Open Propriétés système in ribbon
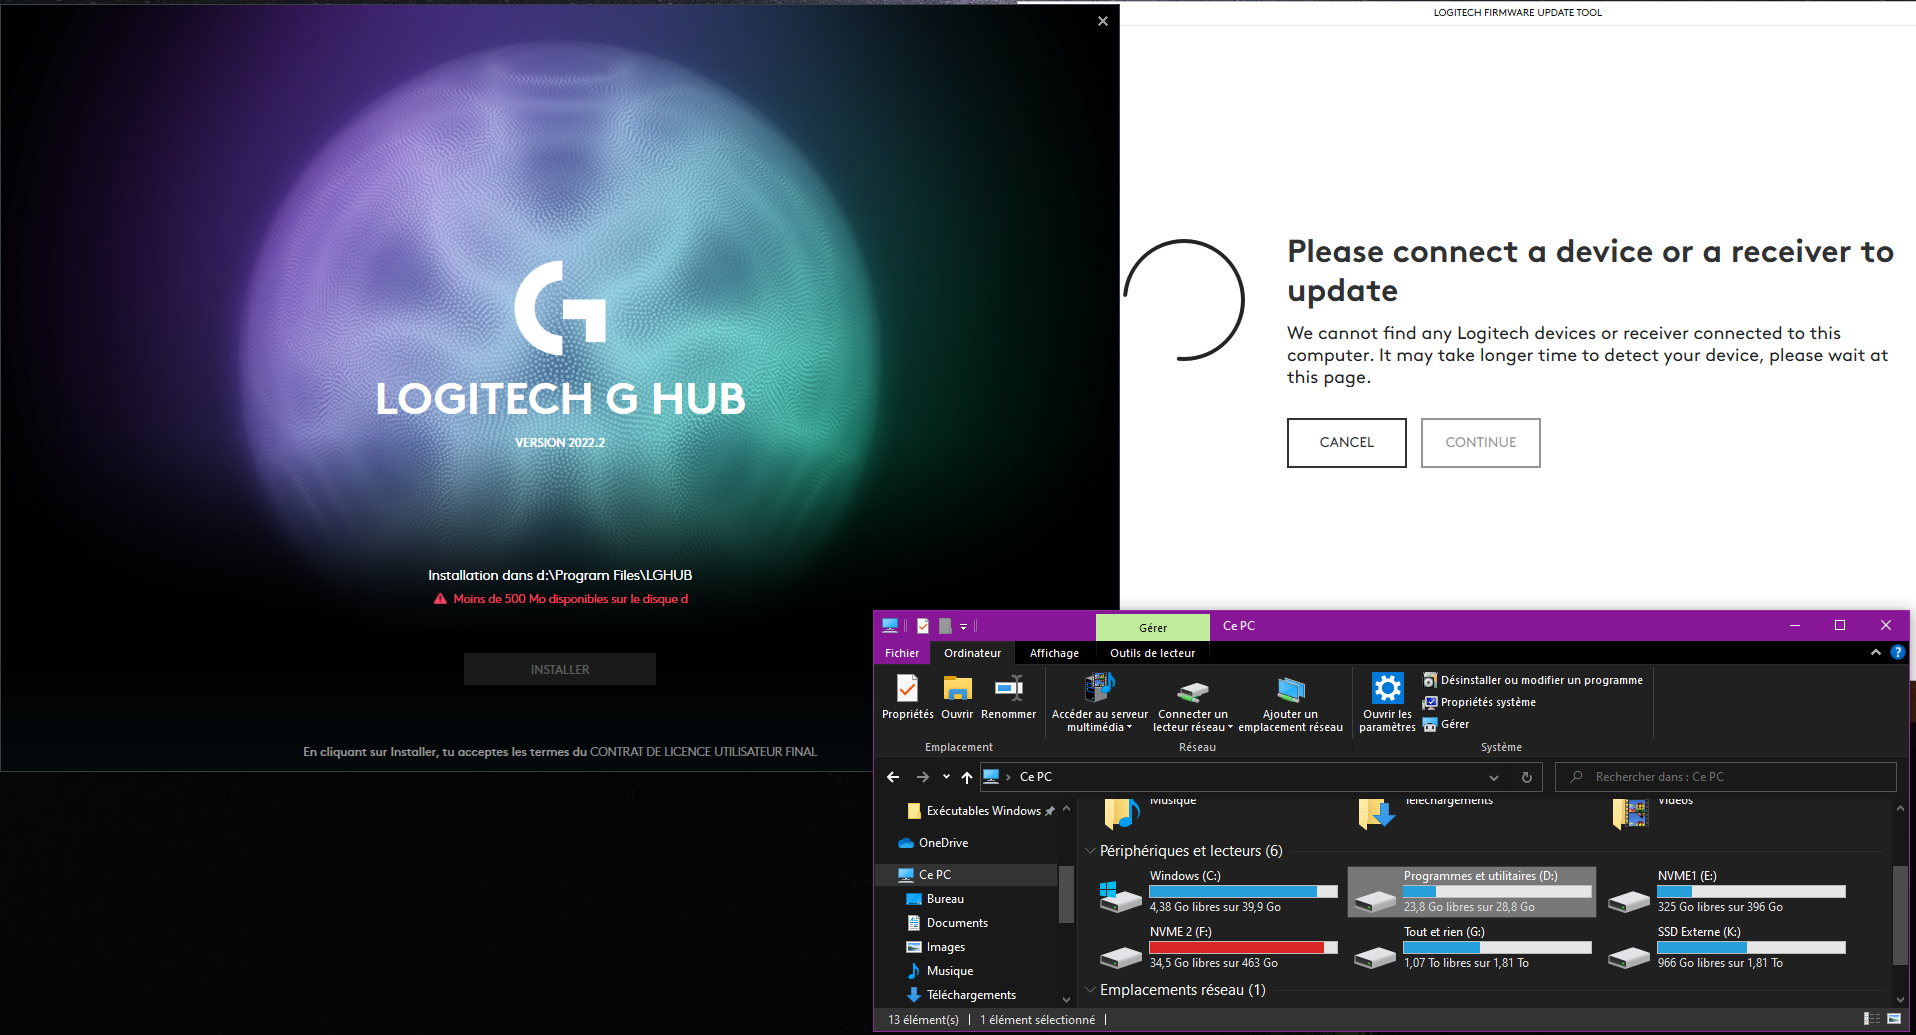Screen dimensions: 1916x1035 point(1479,702)
